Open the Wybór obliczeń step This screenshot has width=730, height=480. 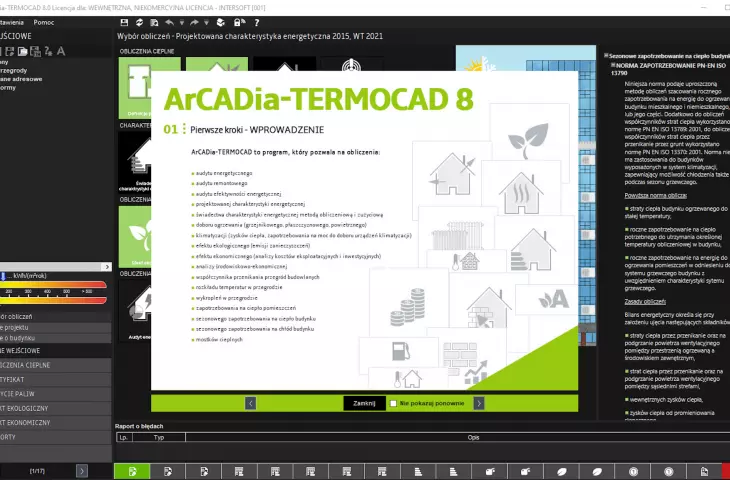[x=55, y=317]
